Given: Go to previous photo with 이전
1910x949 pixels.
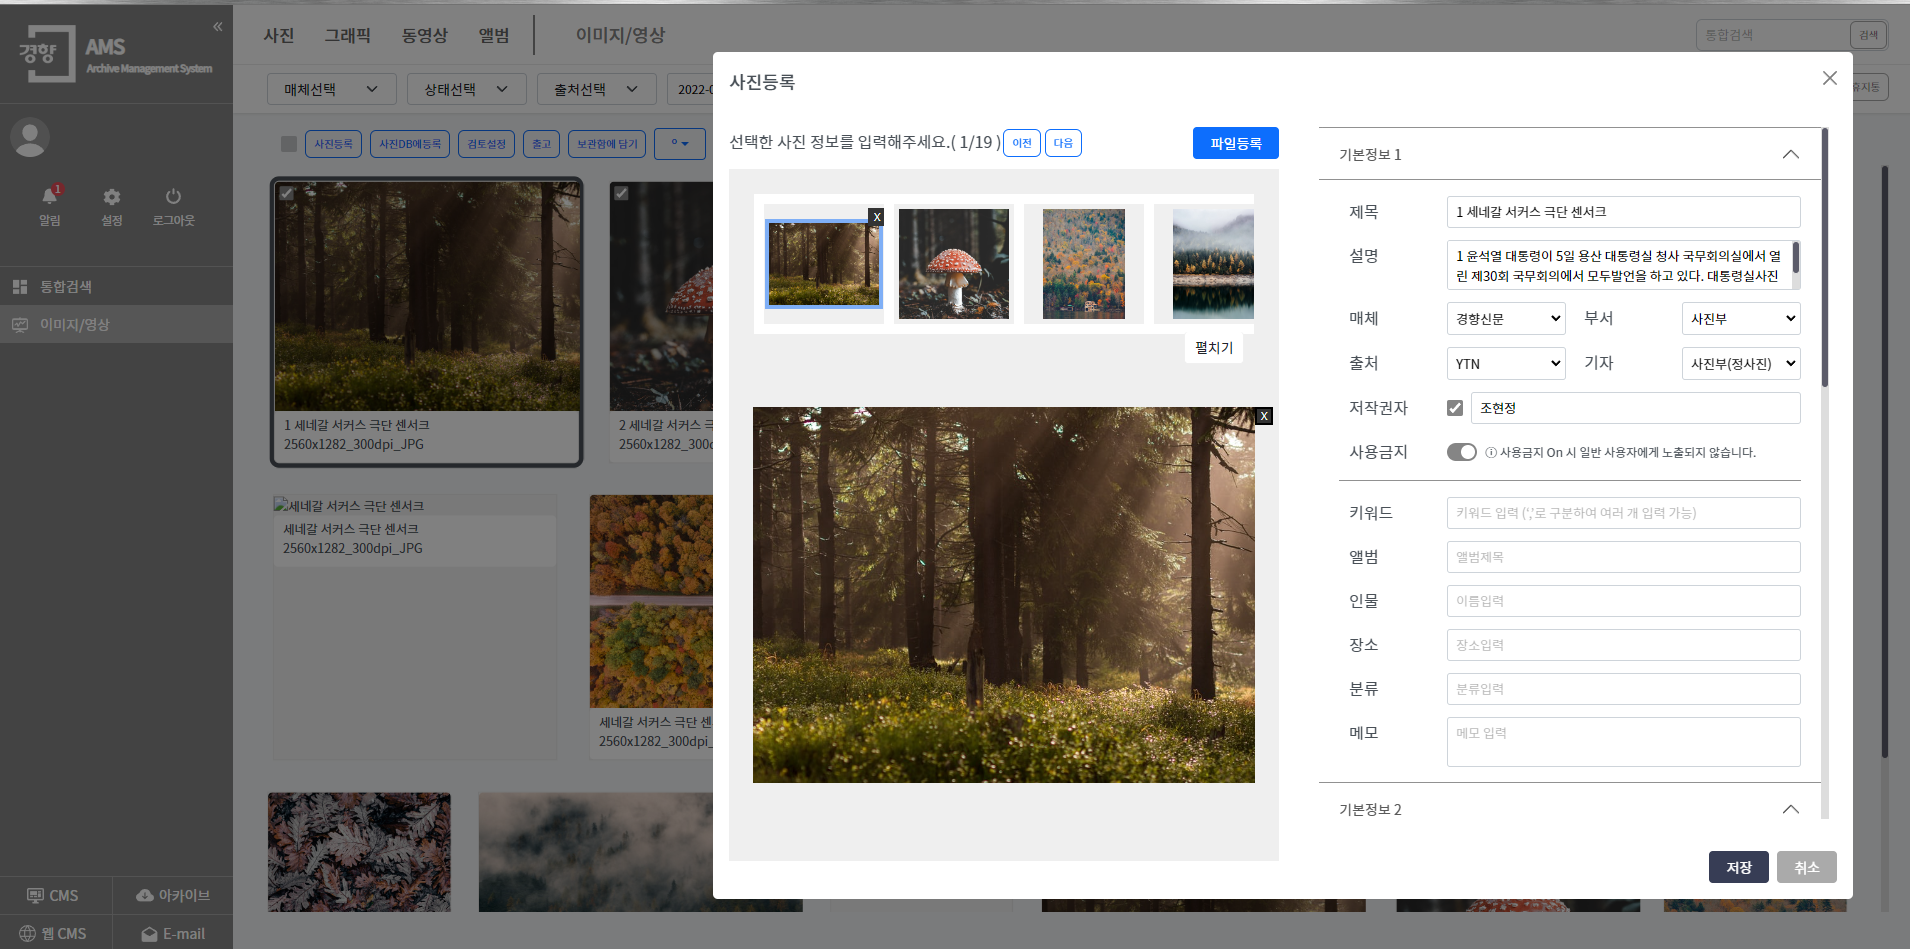Looking at the screenshot, I should click(x=1022, y=143).
